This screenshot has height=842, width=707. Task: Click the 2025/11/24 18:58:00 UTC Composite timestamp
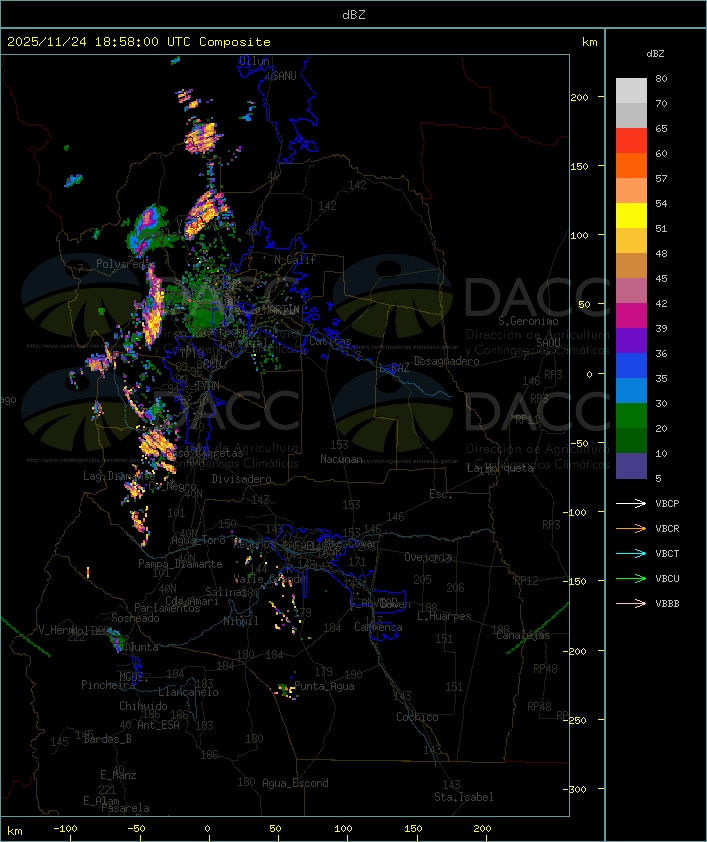tap(139, 42)
